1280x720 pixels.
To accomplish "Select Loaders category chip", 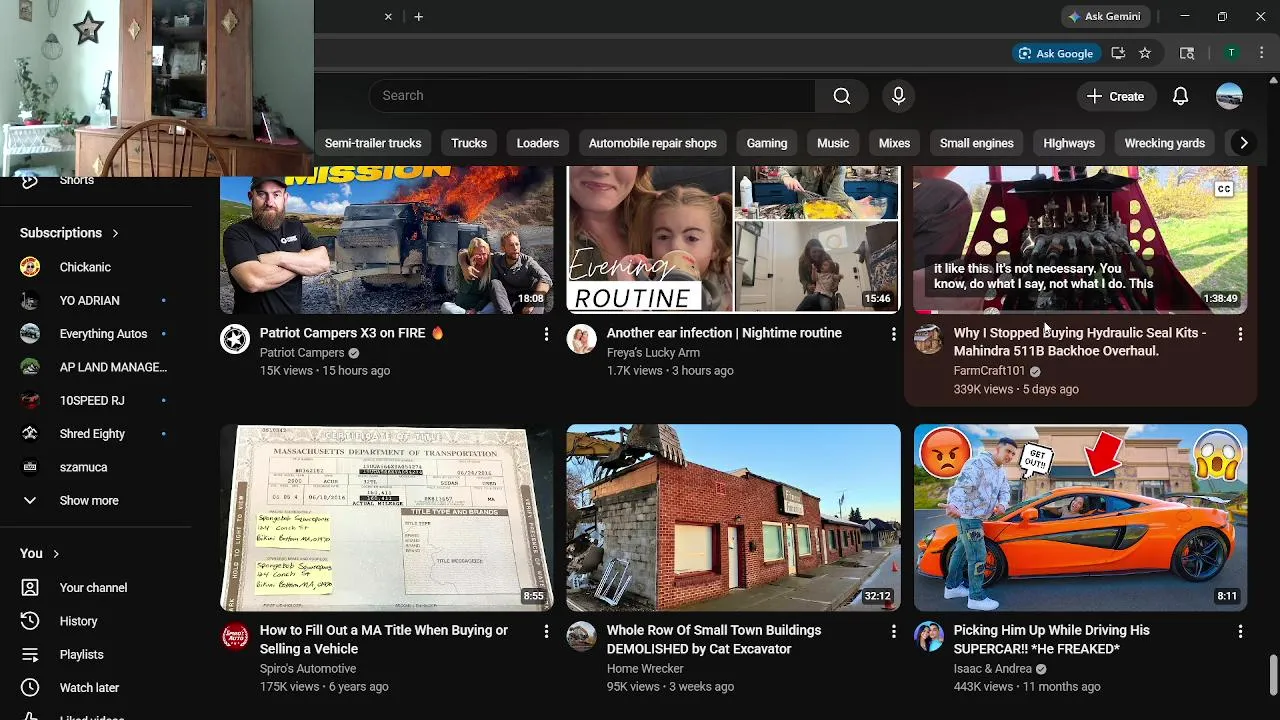I will click(538, 143).
